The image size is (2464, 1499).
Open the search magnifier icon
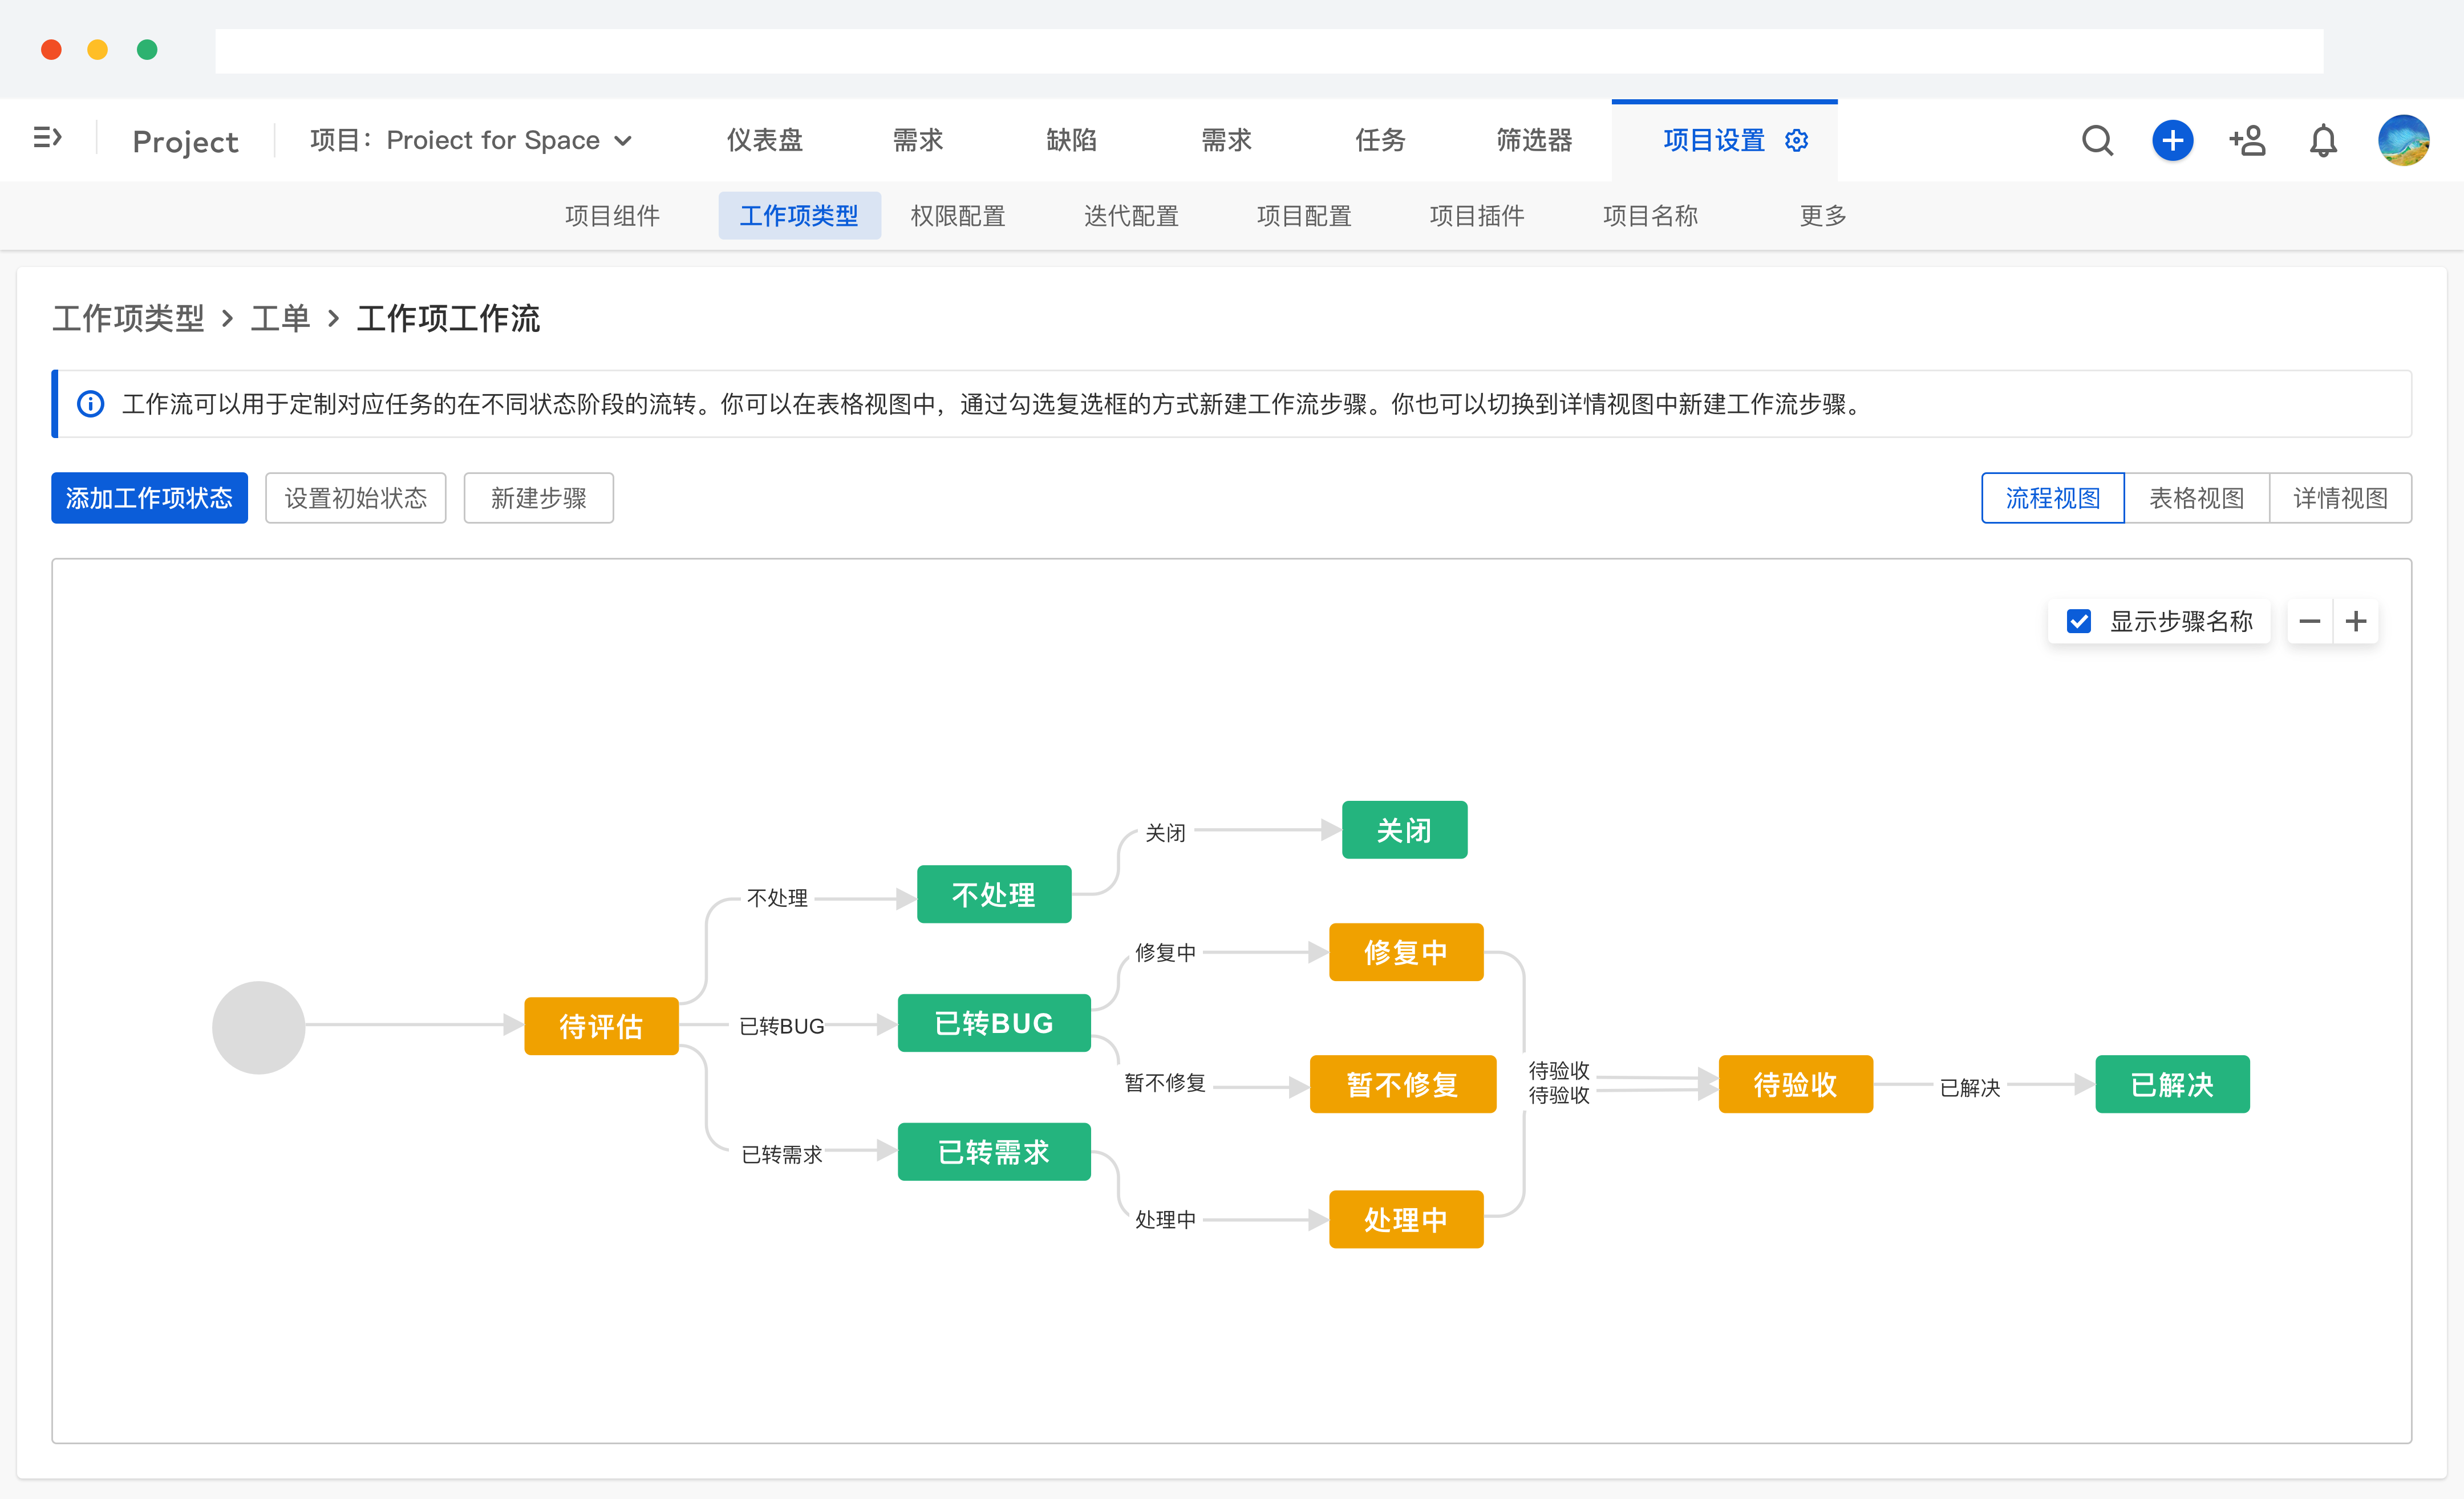tap(2097, 140)
